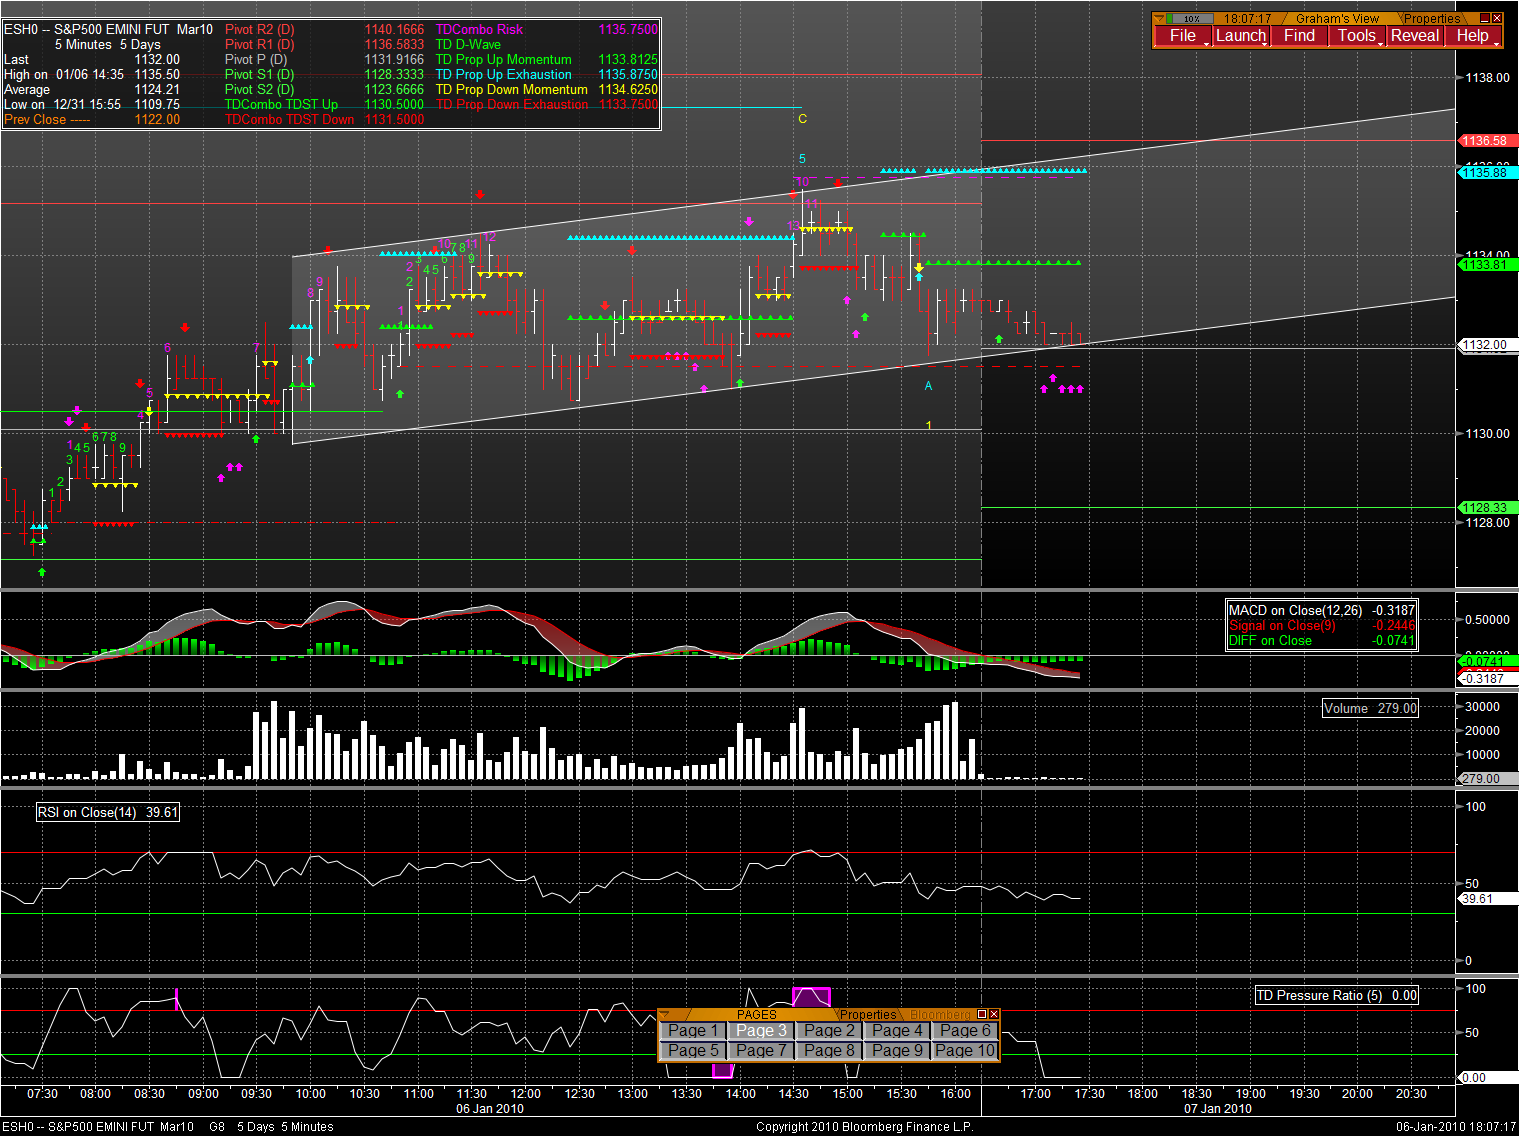Viewport: 1519px width, 1136px height.
Task: Click the RSI on Close(14) label
Action: click(x=107, y=813)
